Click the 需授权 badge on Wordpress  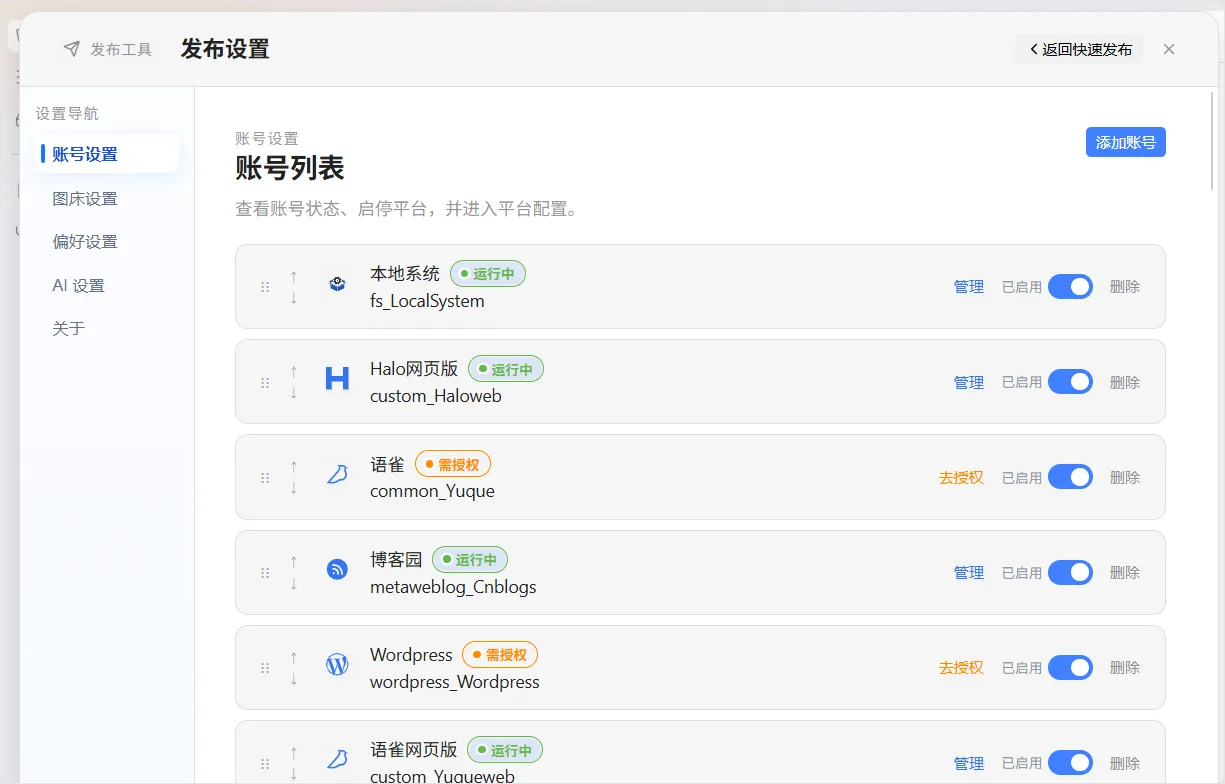[500, 655]
